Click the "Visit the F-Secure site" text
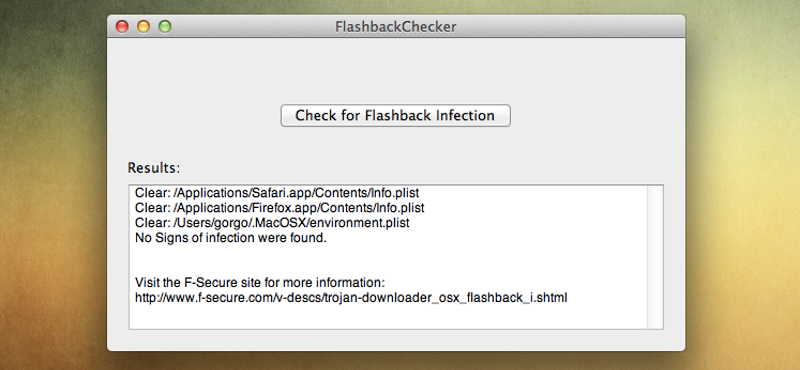 point(260,283)
